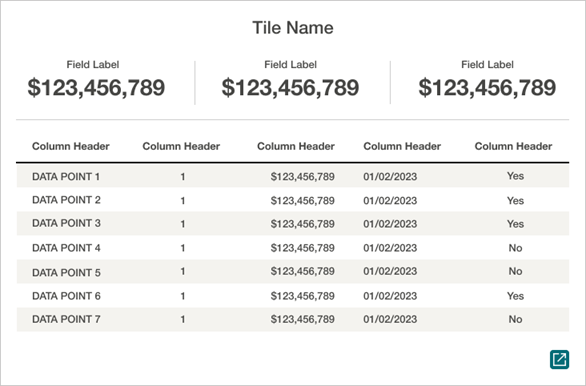586x386 pixels.
Task: Click the Yes value in DATA POINT 6 row
Action: 515,296
